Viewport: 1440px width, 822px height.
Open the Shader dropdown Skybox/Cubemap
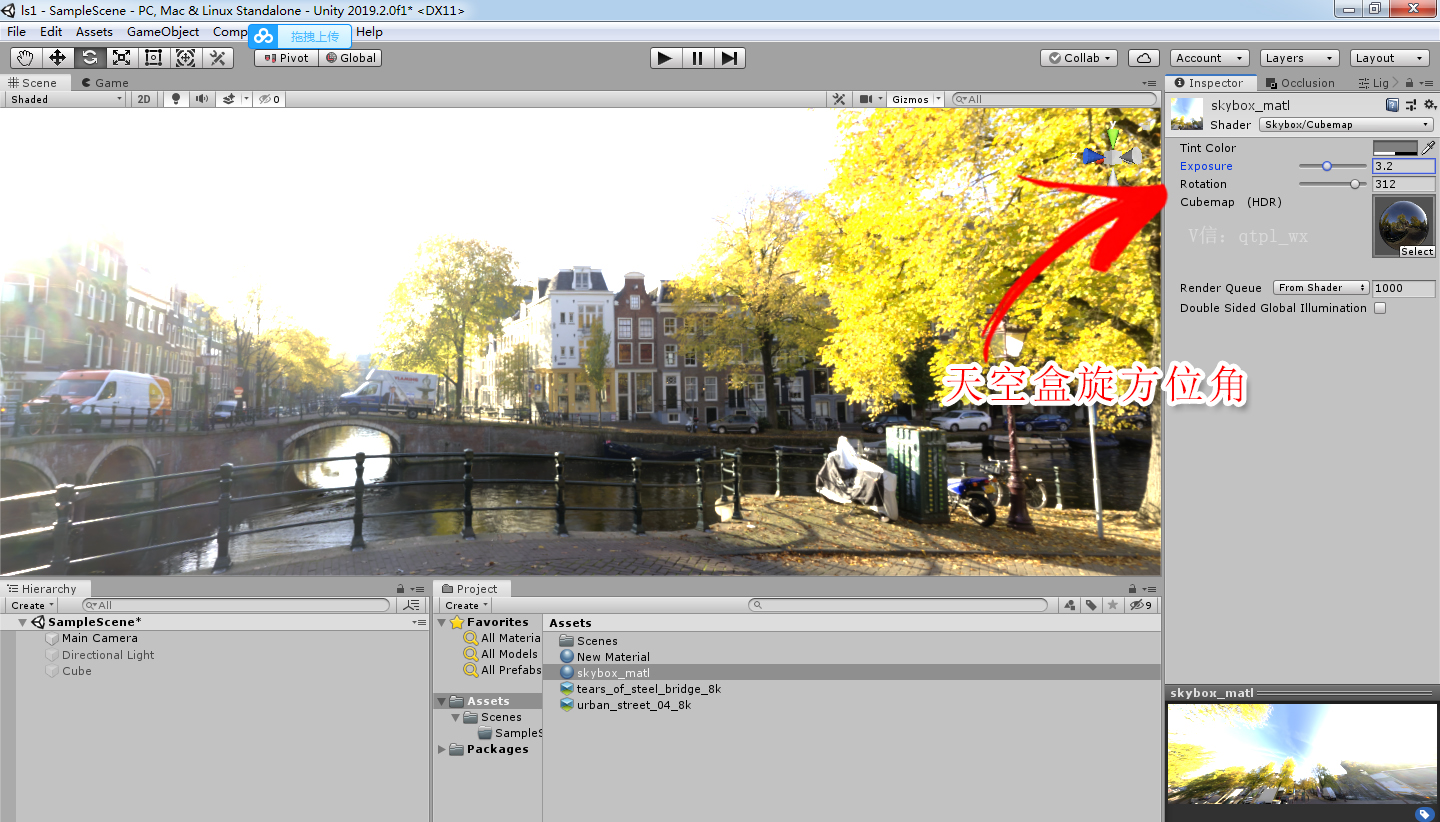1346,125
